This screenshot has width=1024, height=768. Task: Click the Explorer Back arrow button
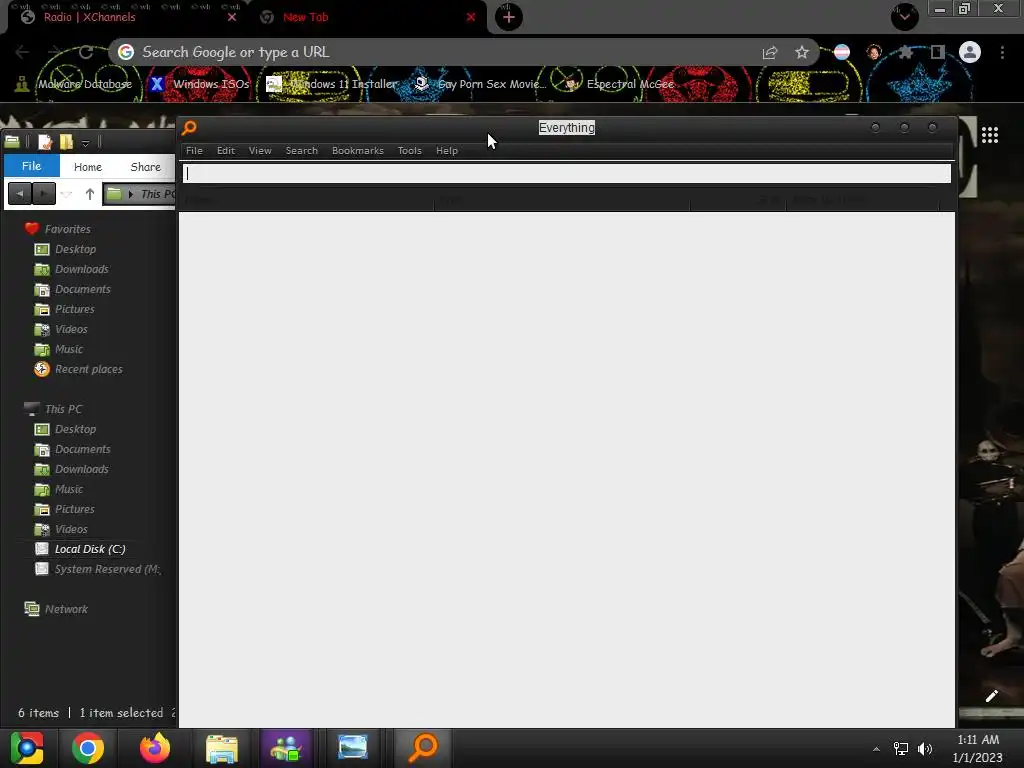[20, 194]
